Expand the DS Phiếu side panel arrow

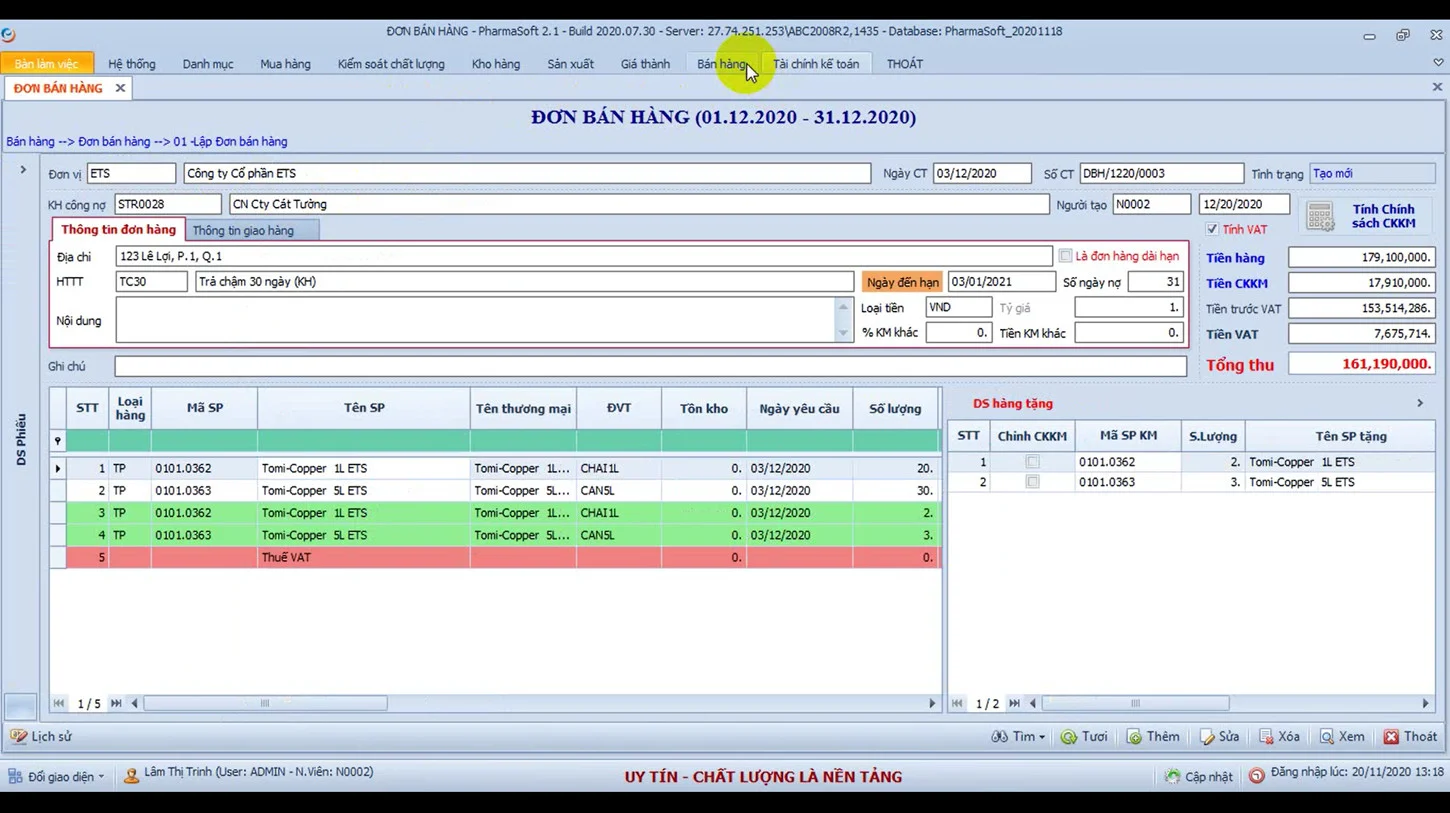23,170
